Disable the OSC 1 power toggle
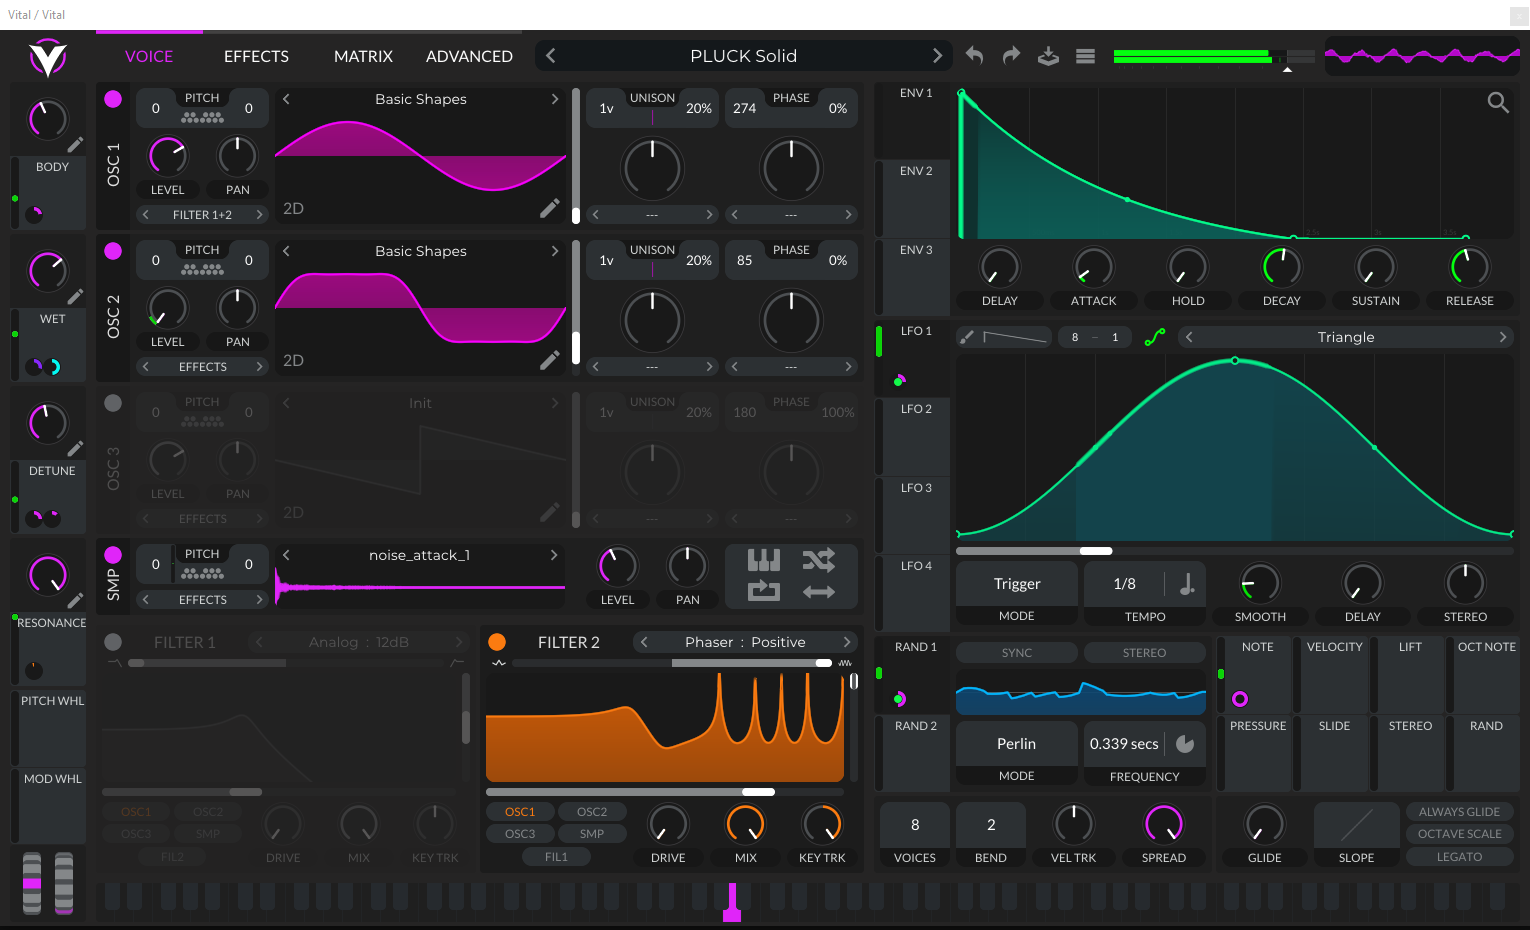This screenshot has width=1530, height=930. point(113,99)
